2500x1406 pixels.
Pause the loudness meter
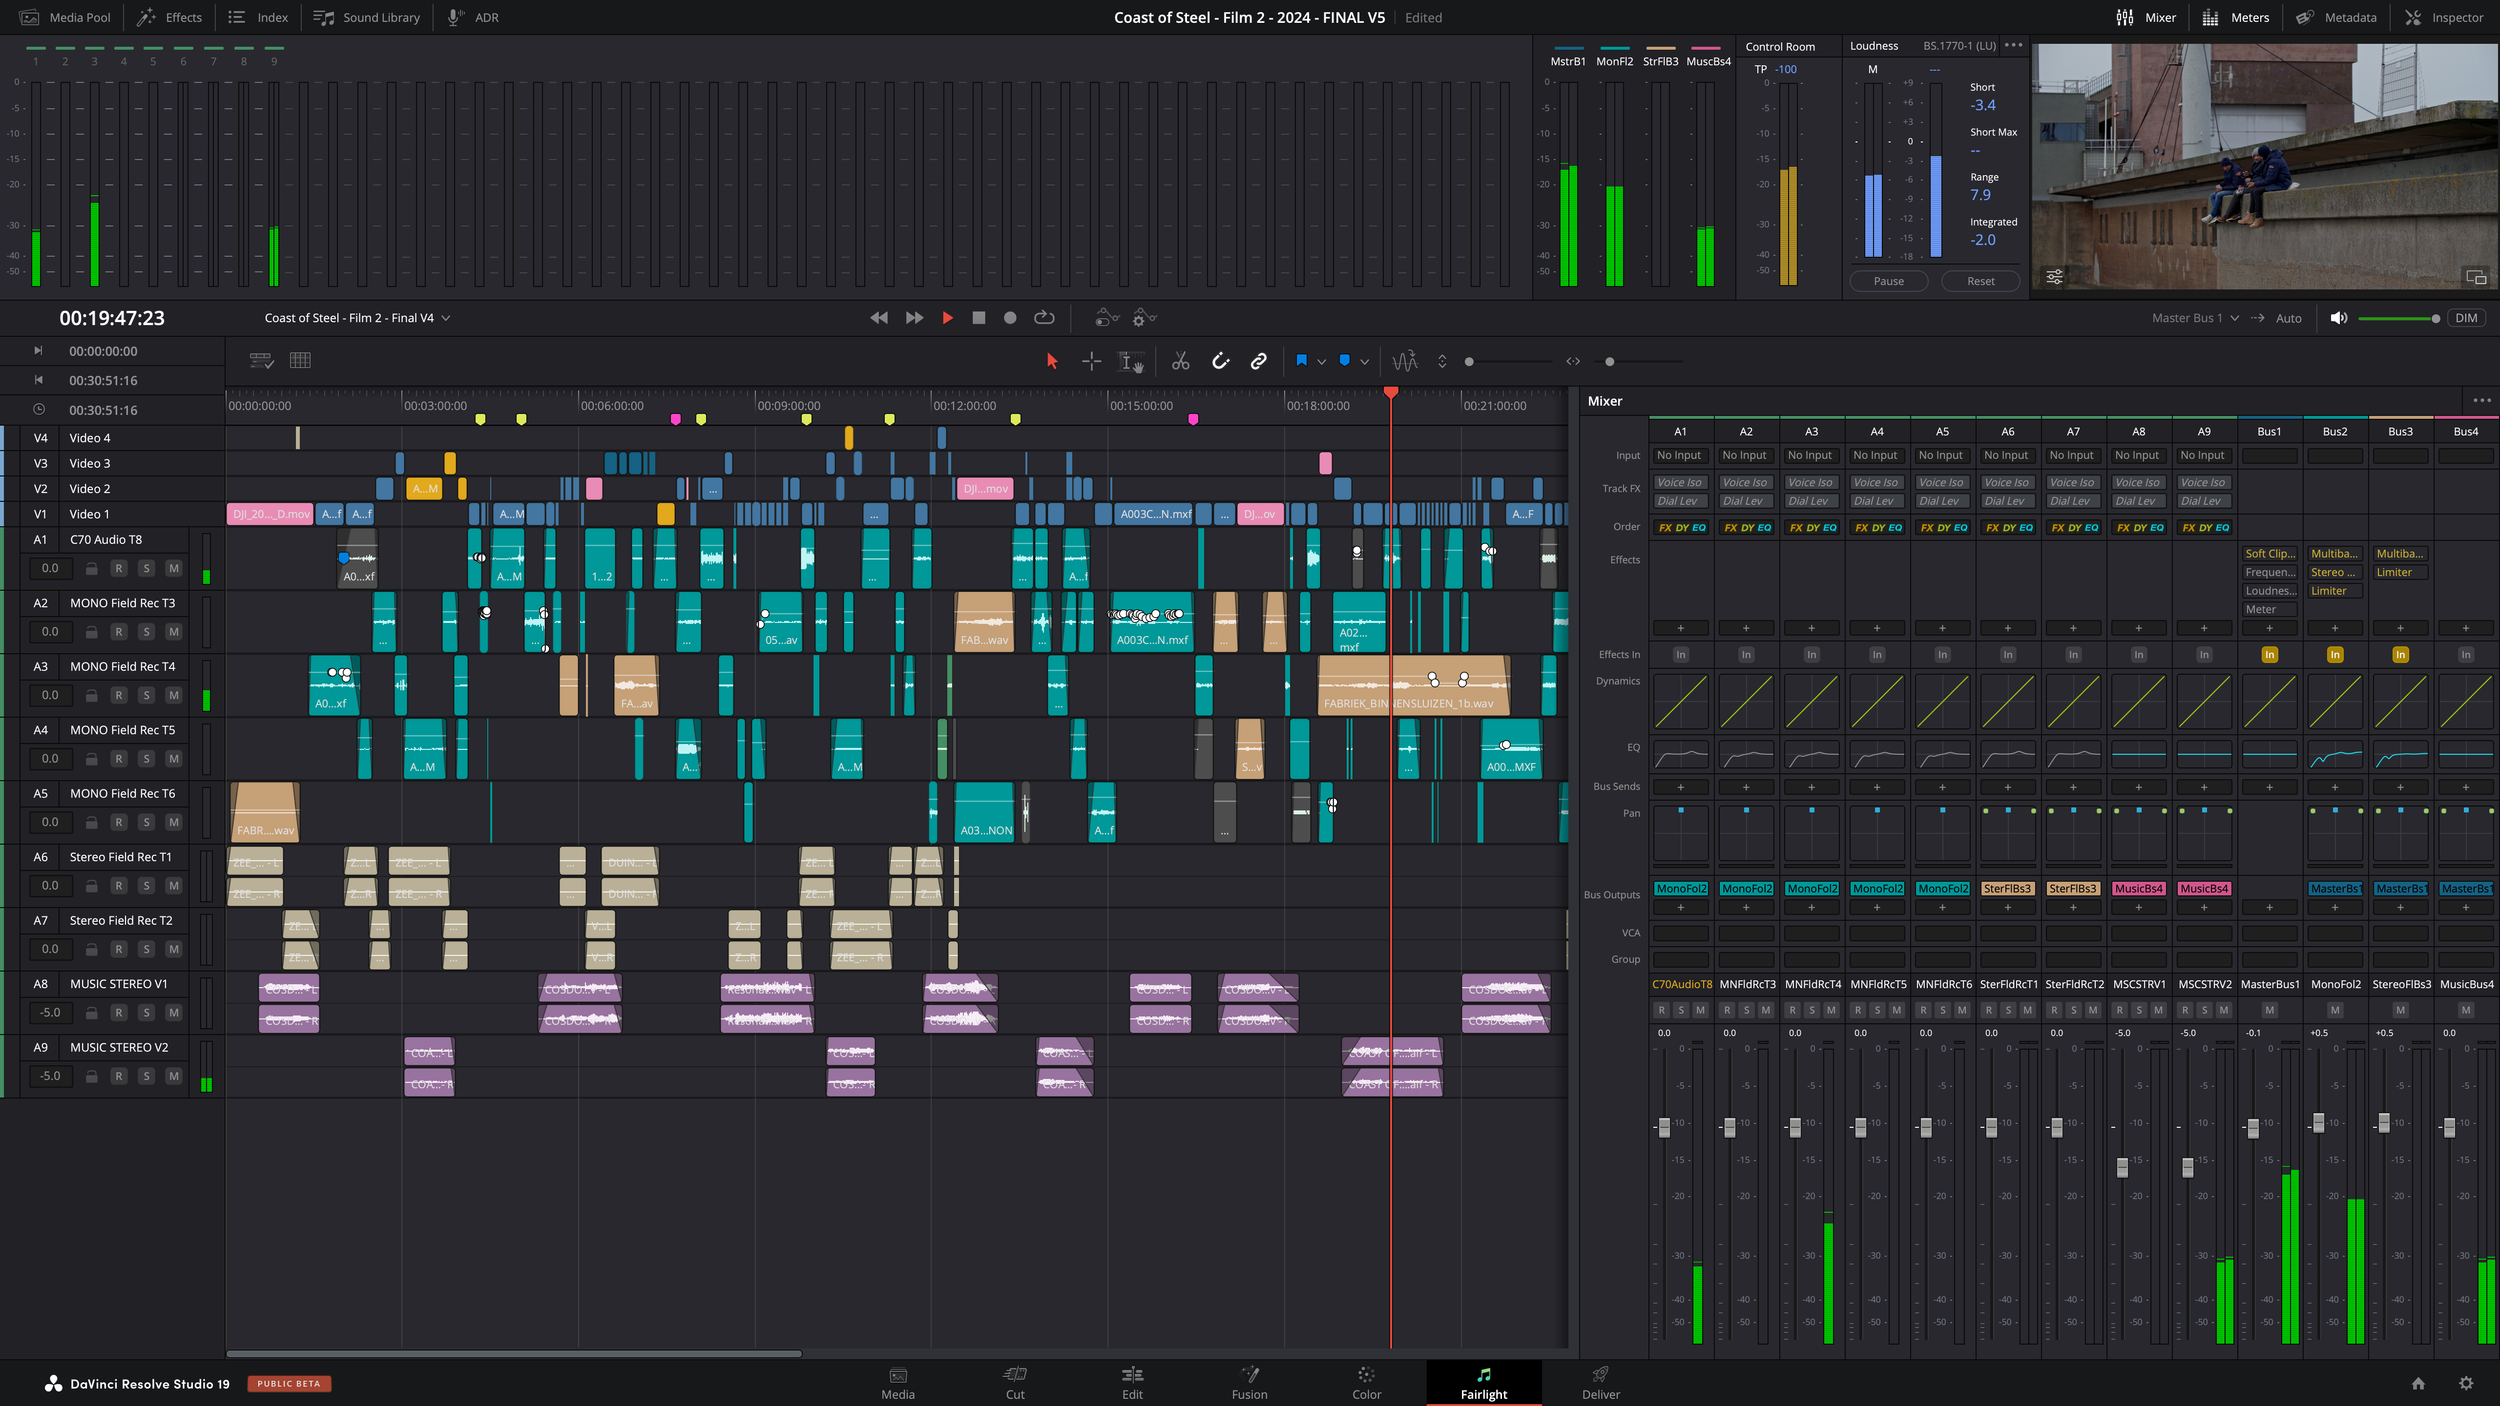coord(1888,281)
